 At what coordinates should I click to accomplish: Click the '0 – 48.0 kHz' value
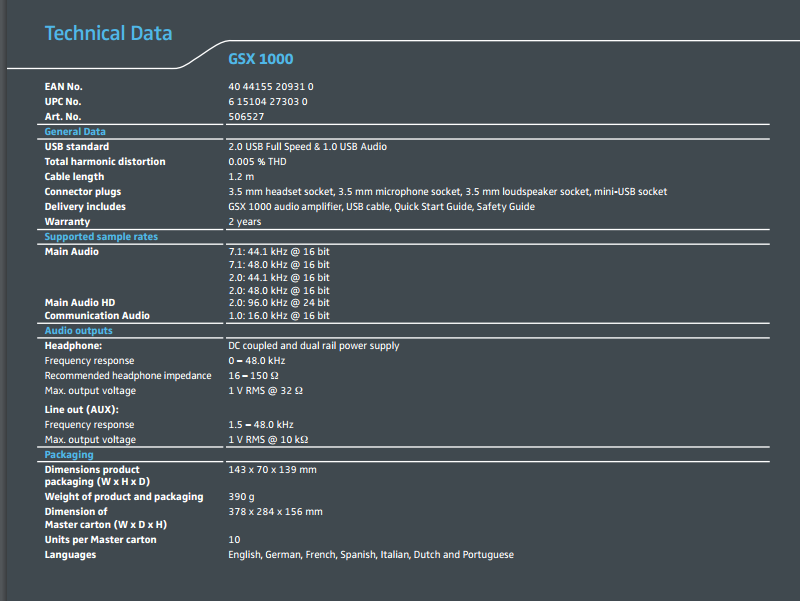coord(257,361)
